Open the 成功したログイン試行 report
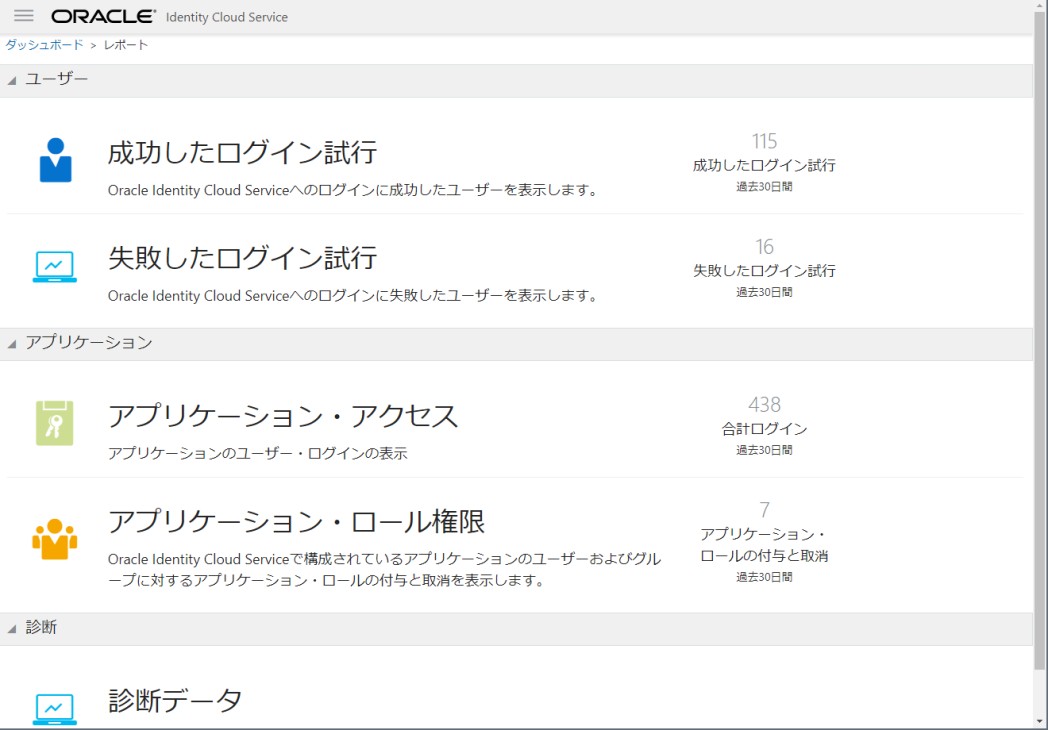This screenshot has height=730, width=1048. point(242,152)
